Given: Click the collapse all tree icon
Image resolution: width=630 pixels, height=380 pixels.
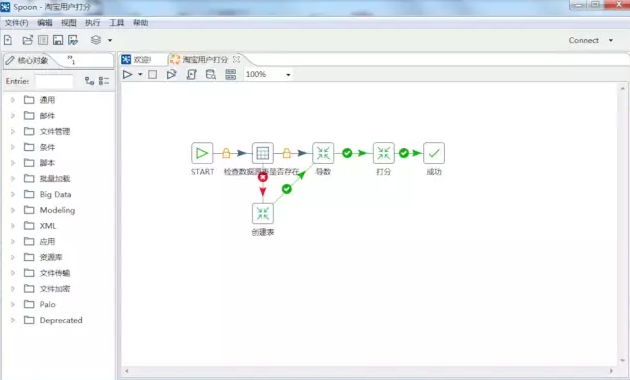Looking at the screenshot, I should 104,81.
